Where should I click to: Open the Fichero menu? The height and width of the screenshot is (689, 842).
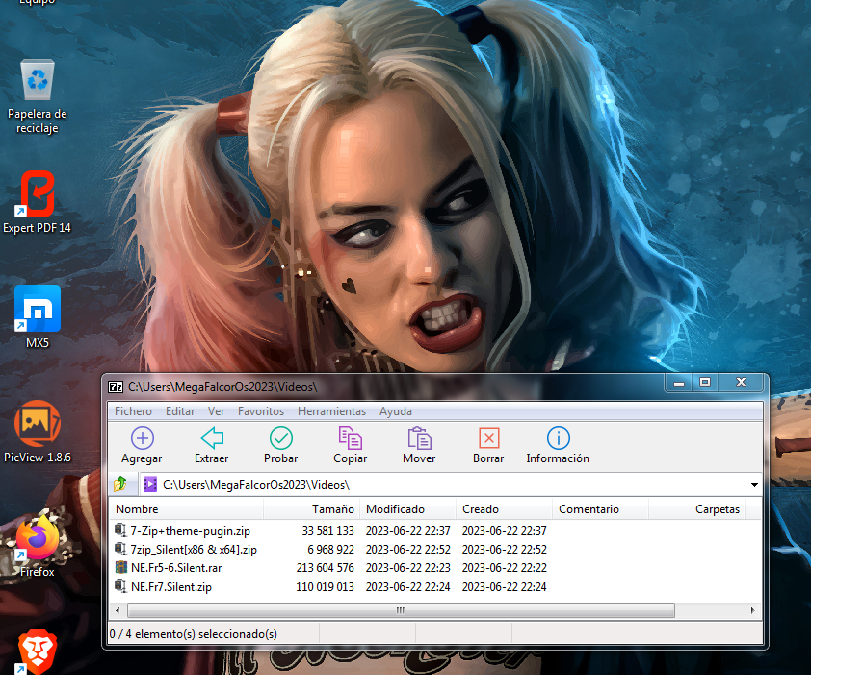pos(133,411)
